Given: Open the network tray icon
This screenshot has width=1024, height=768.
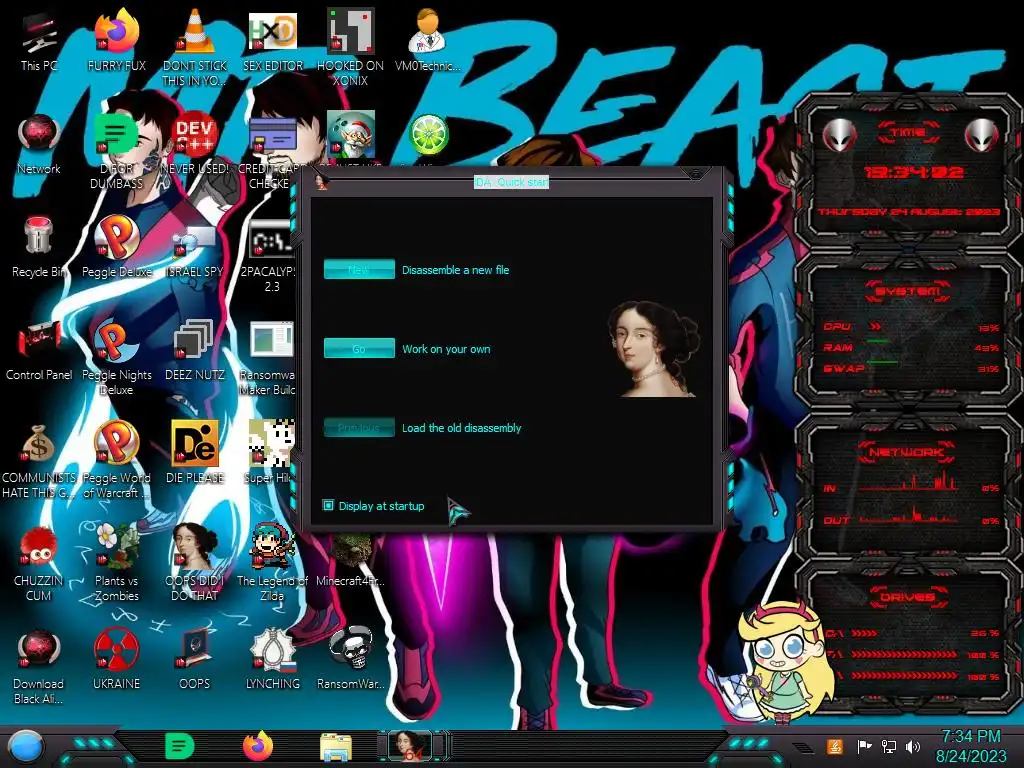Looking at the screenshot, I should coord(888,746).
